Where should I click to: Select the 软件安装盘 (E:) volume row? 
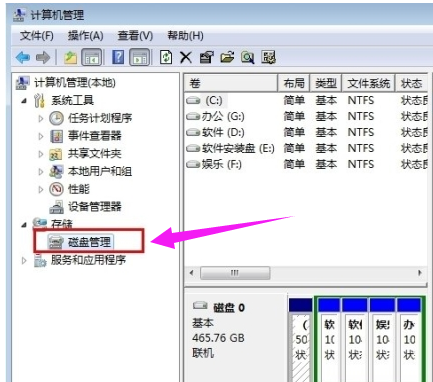[306, 148]
